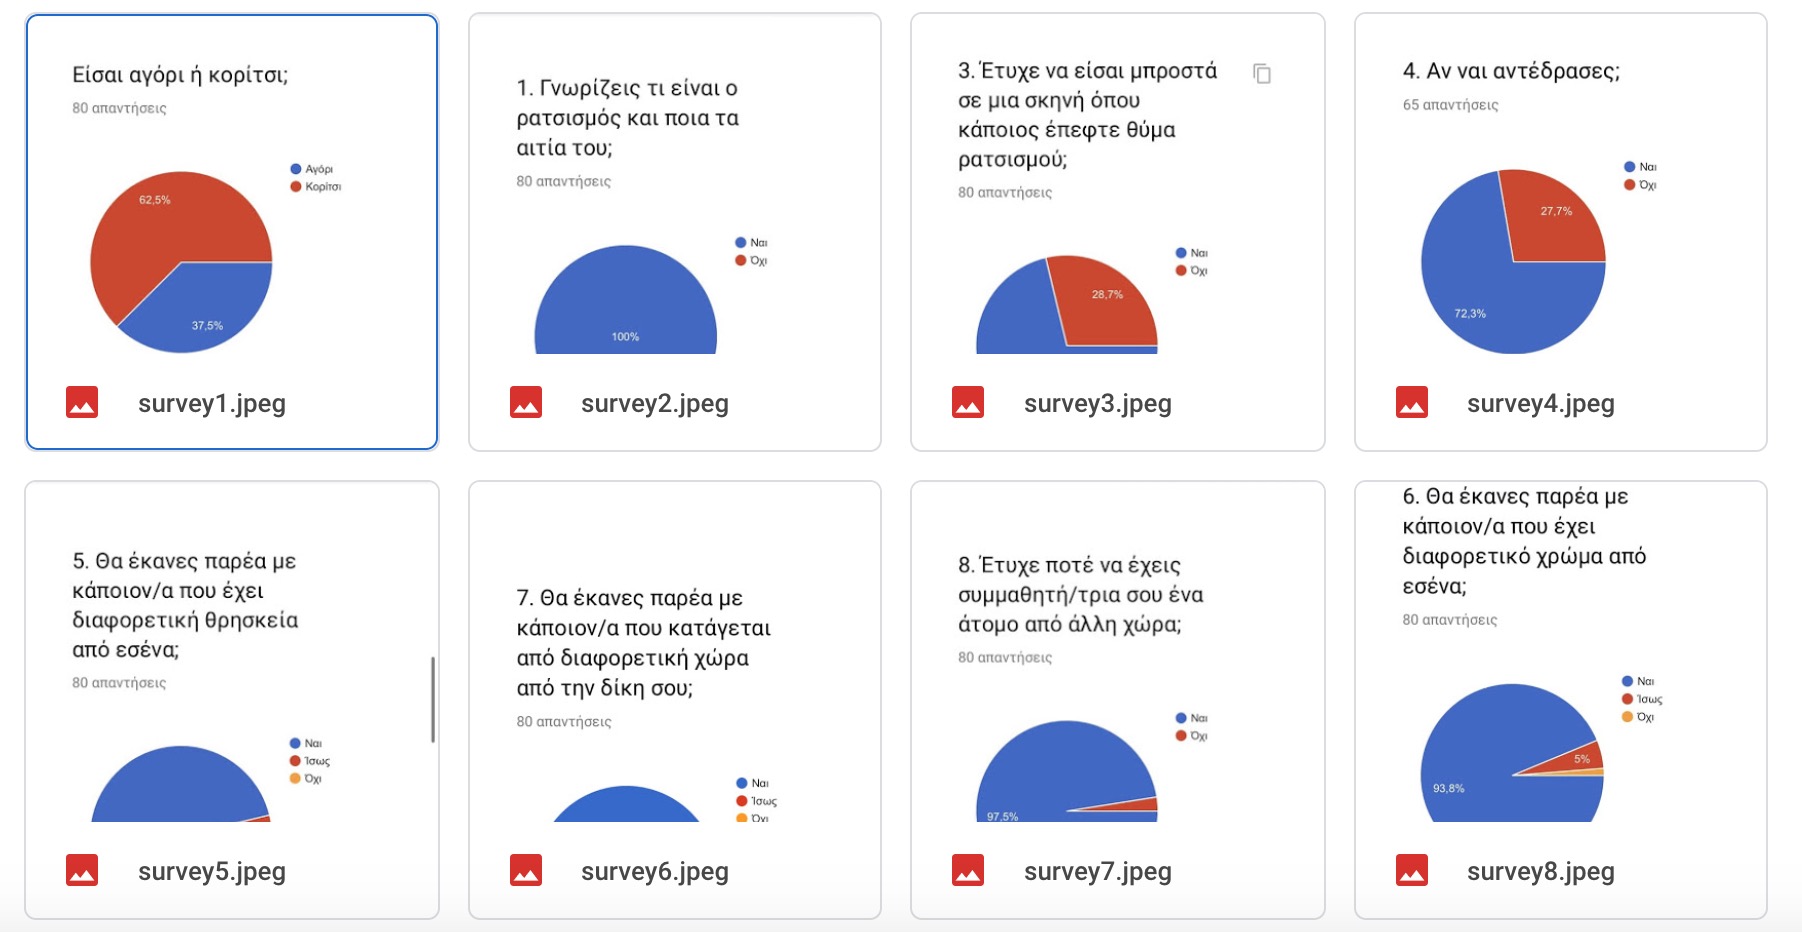Click the image file icon beside survey6.jpeg
The image size is (1802, 932).
pos(526,870)
